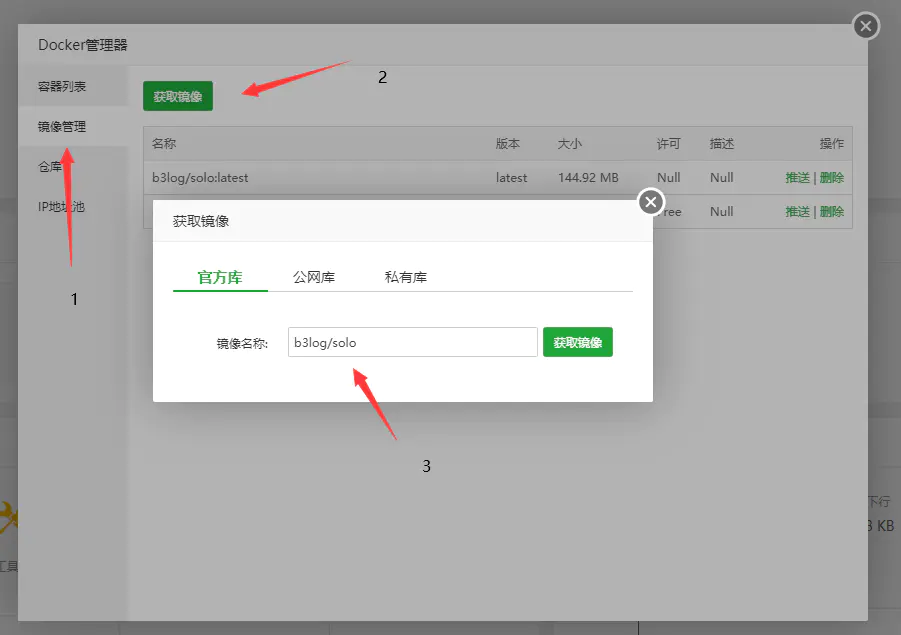The height and width of the screenshot is (635, 901).
Task: Click the green 获取镜像 button beside the input
Action: pos(577,342)
